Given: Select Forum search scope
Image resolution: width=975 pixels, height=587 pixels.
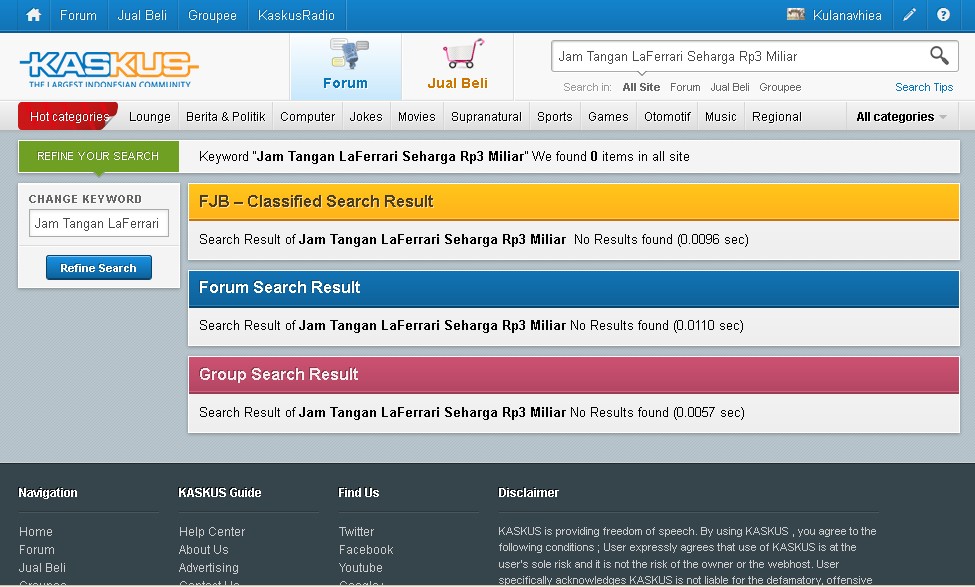Looking at the screenshot, I should pyautogui.click(x=685, y=87).
